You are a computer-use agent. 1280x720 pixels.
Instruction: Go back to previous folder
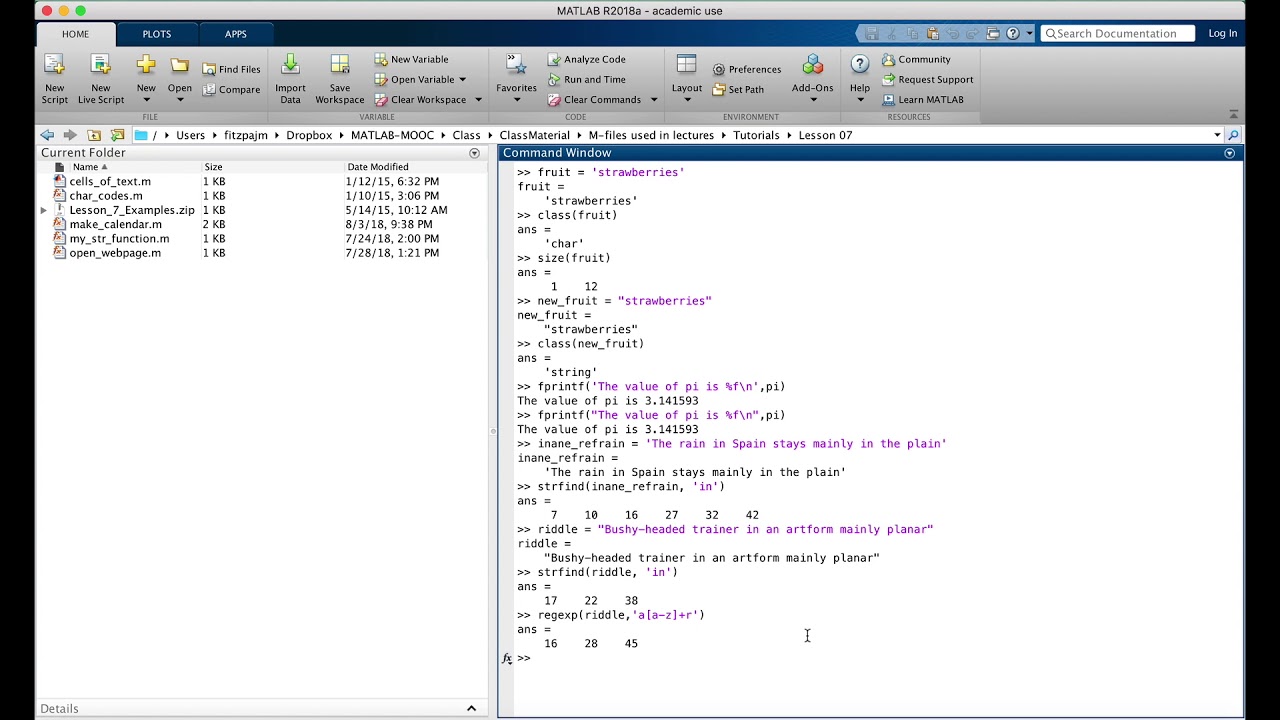tap(47, 135)
